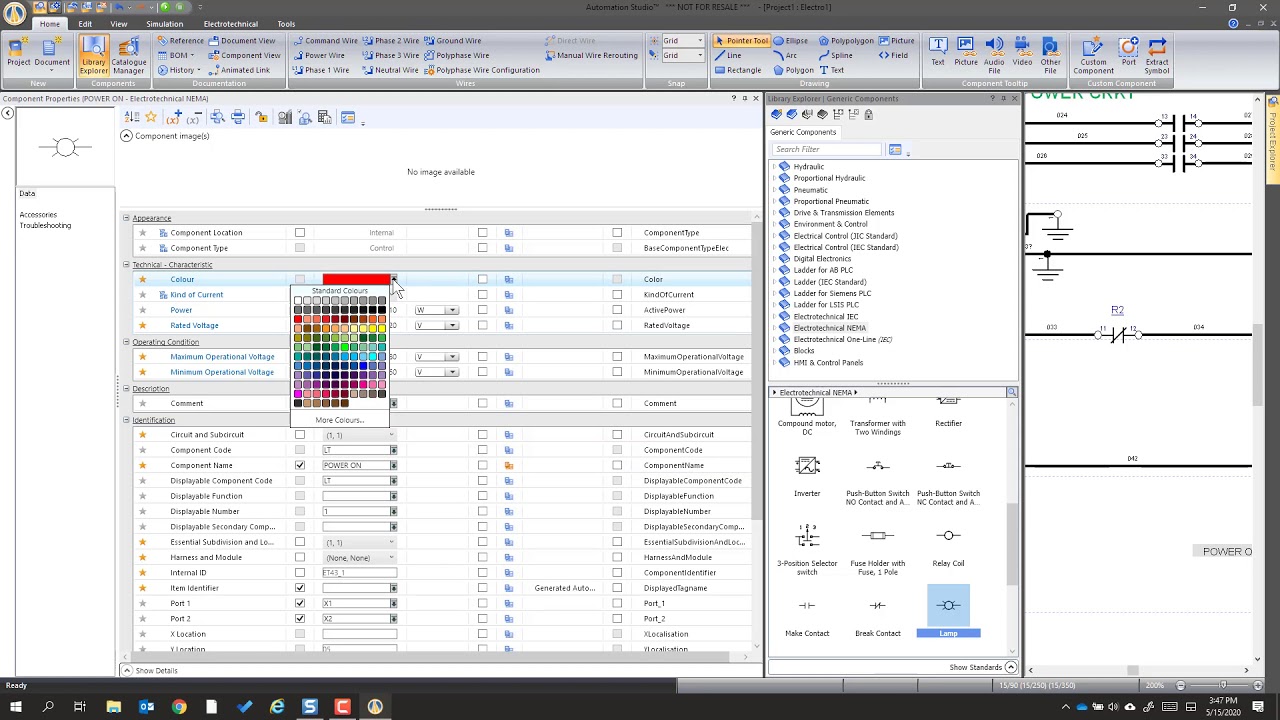Toggle Item Identifier checkbox

point(300,588)
